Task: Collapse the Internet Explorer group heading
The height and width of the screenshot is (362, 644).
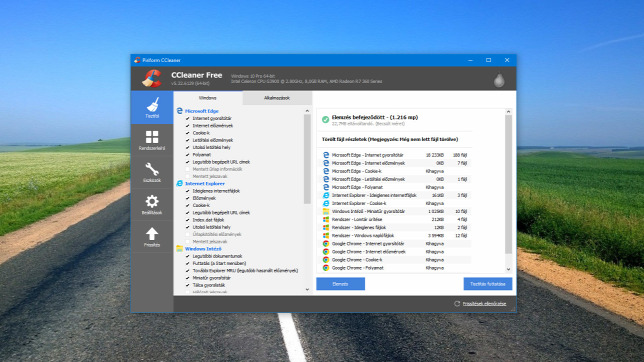Action: tap(205, 184)
